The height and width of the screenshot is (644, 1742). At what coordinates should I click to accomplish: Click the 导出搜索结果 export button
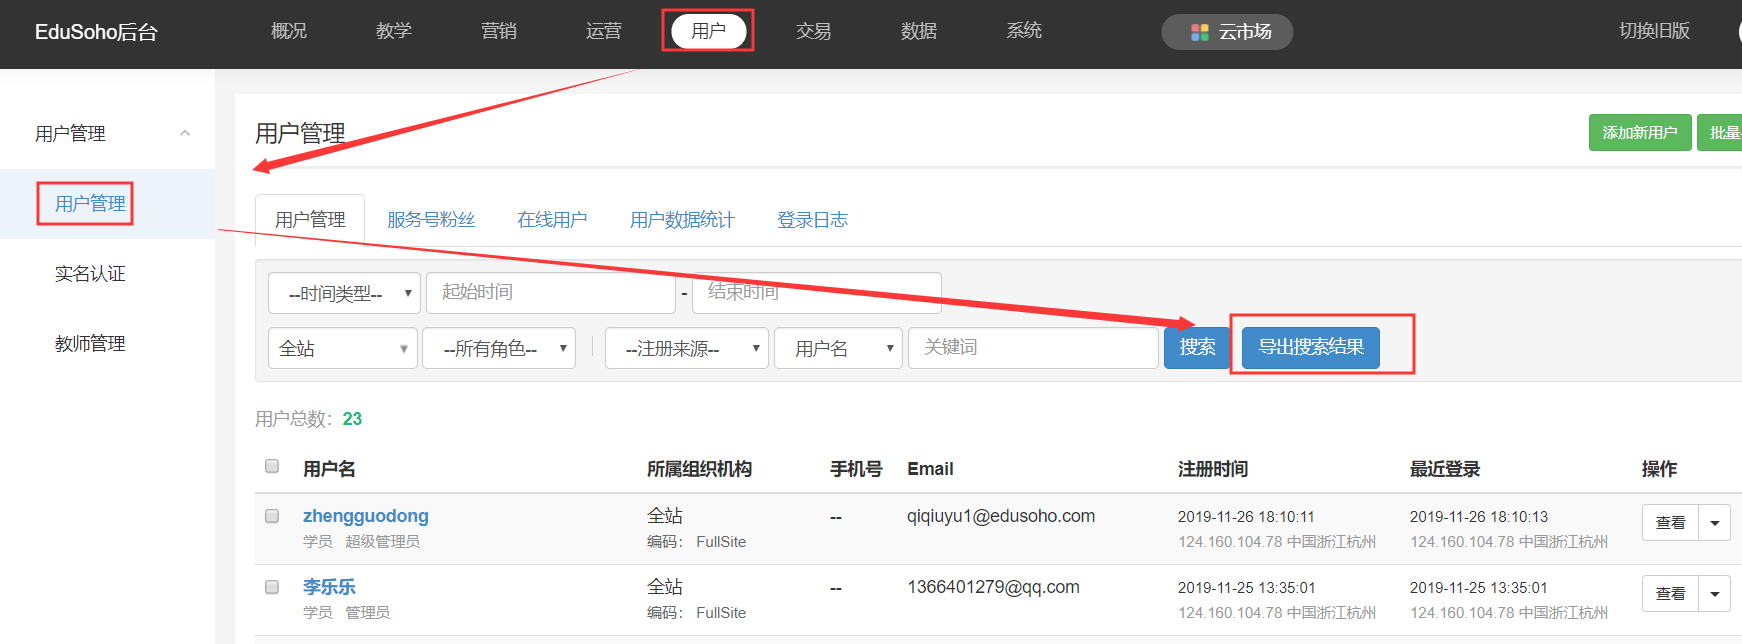1310,348
